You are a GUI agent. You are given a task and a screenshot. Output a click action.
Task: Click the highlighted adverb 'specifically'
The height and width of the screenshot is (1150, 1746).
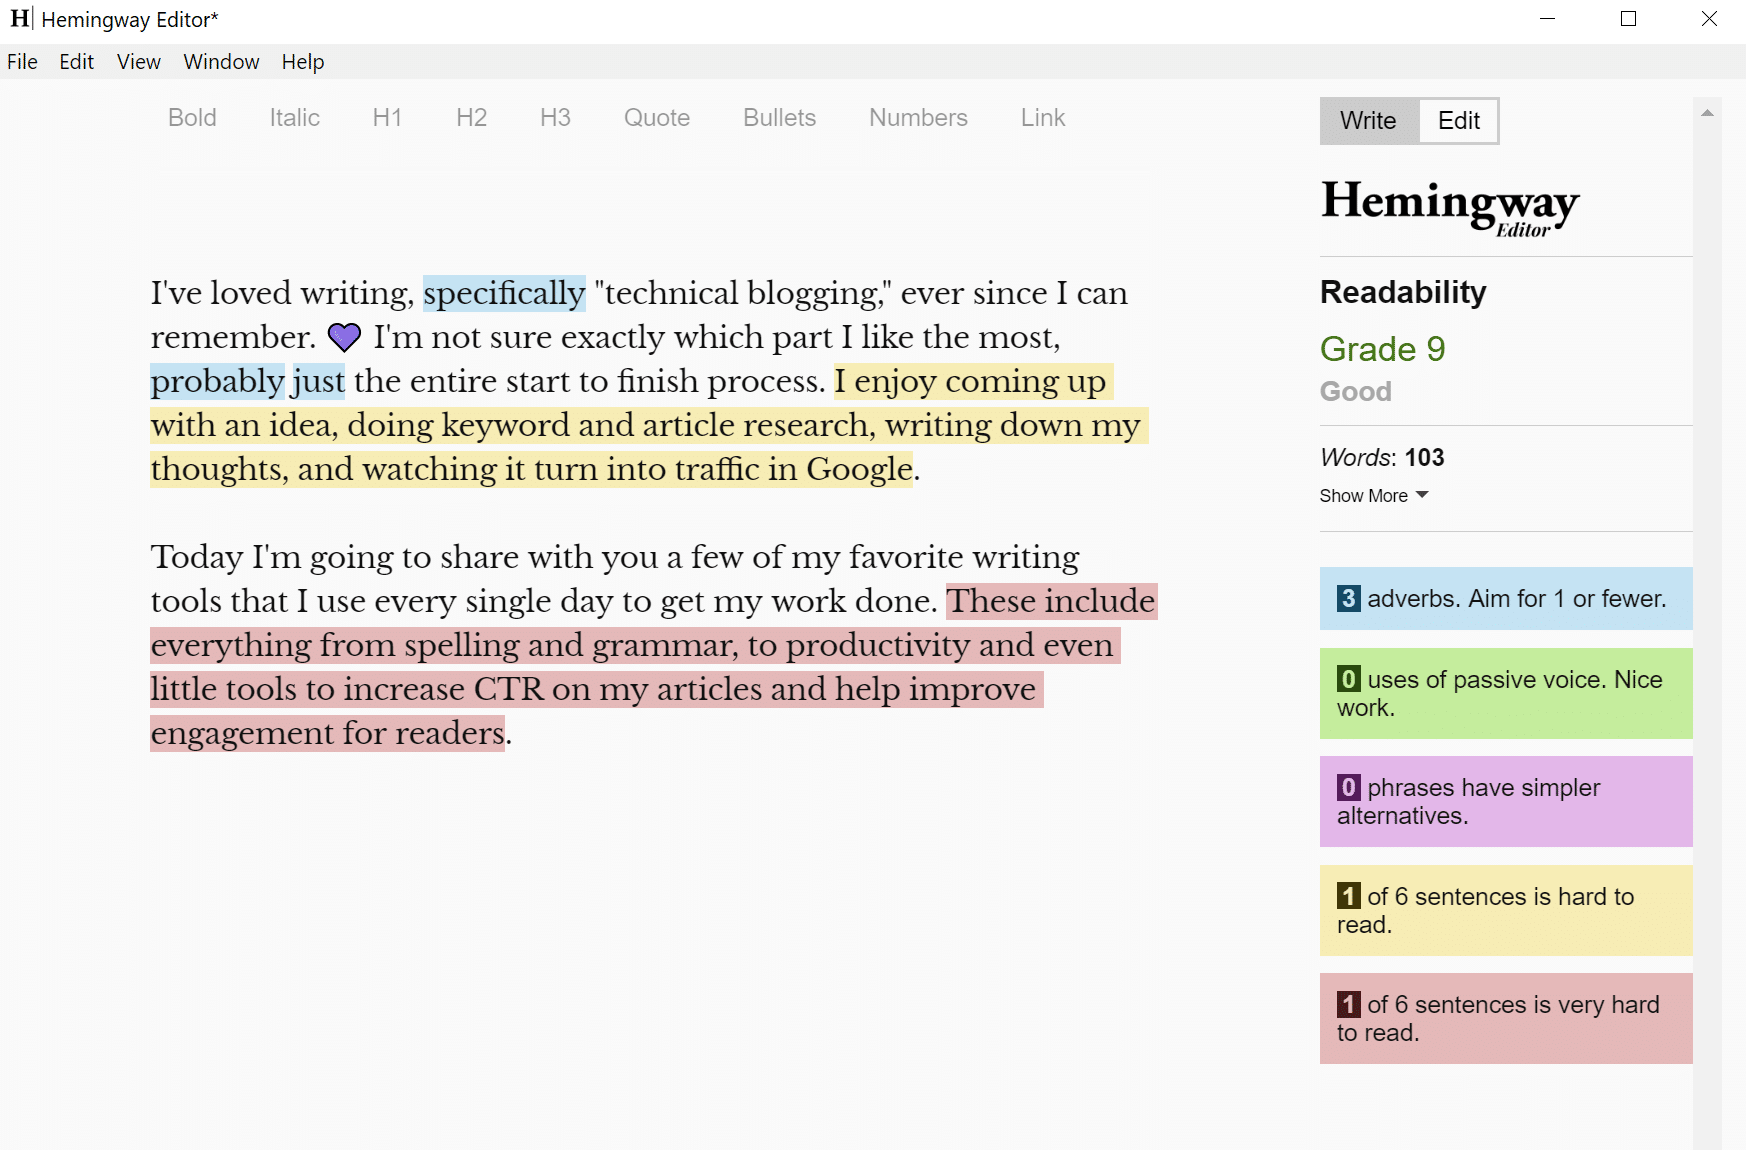click(x=504, y=293)
